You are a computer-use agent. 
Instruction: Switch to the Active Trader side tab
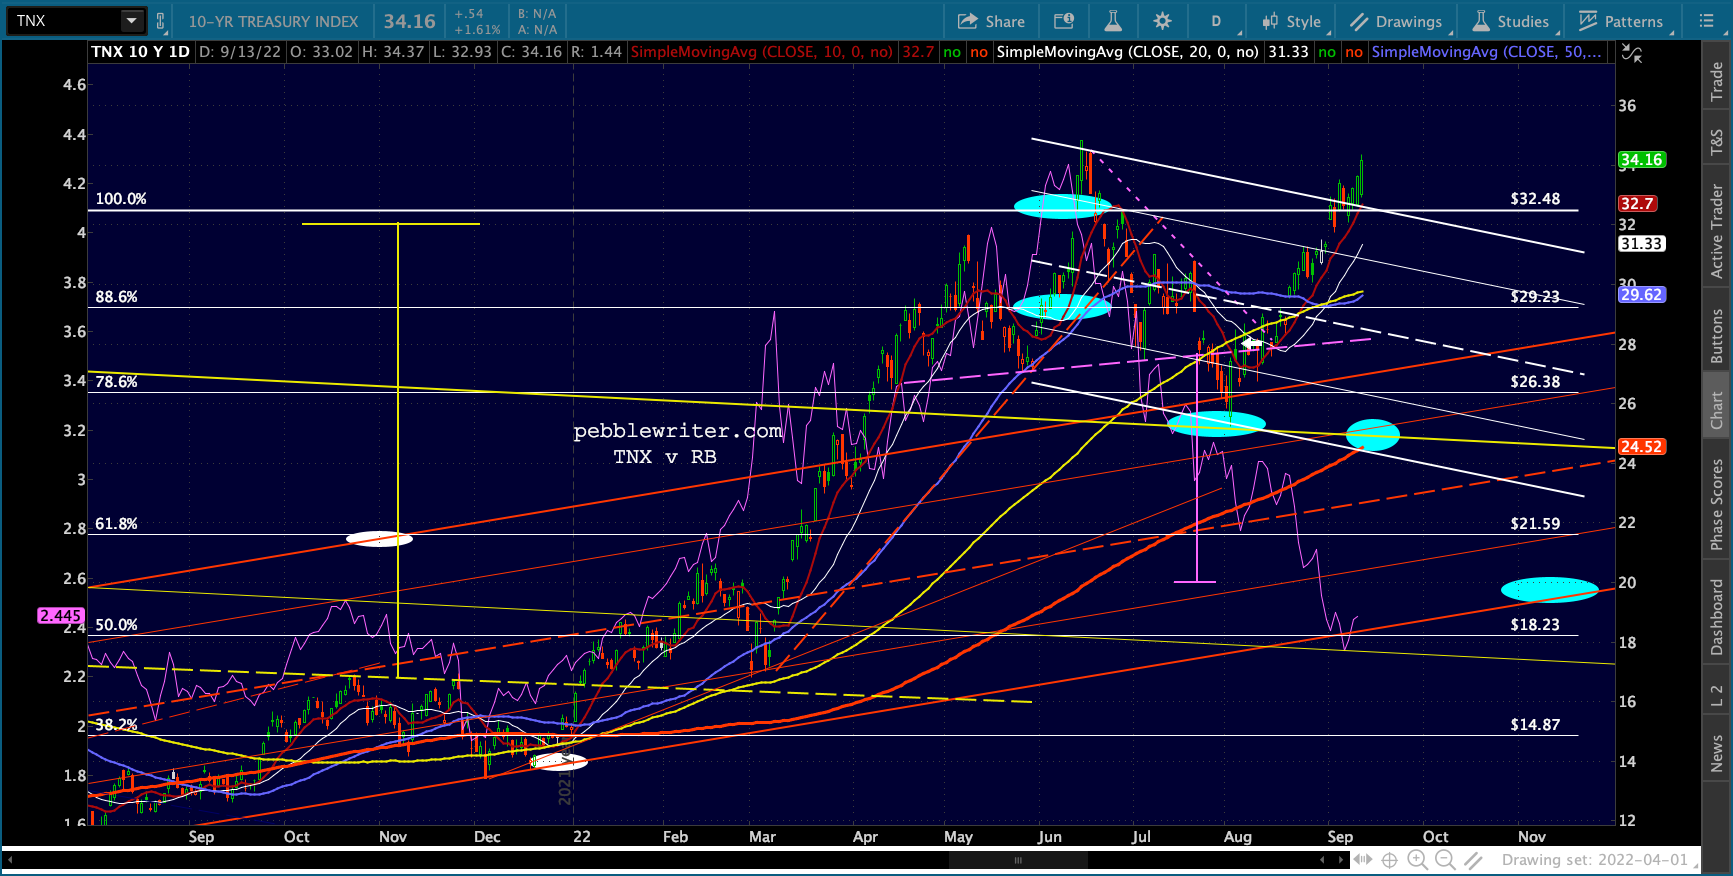pyautogui.click(x=1717, y=231)
